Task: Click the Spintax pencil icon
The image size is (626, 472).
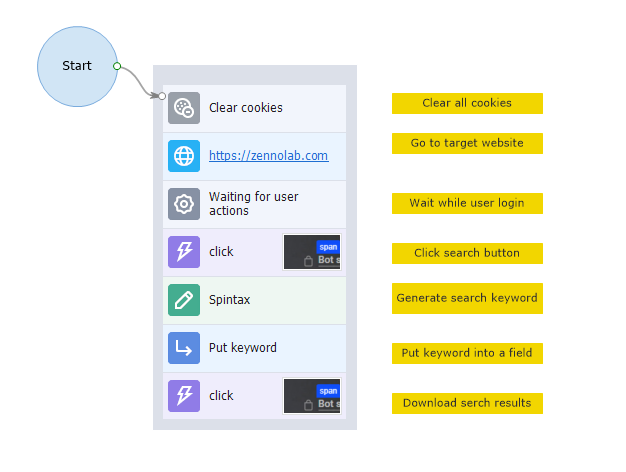Action: 184,300
